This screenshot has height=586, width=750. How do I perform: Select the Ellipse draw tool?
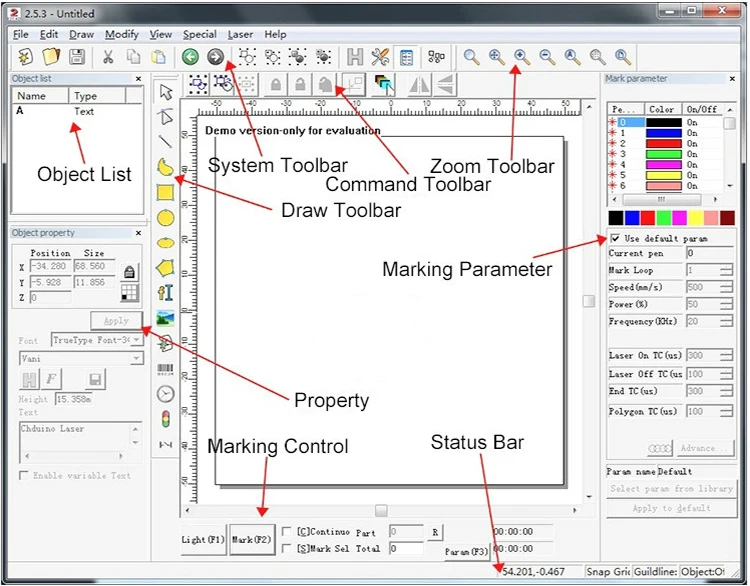tap(165, 243)
